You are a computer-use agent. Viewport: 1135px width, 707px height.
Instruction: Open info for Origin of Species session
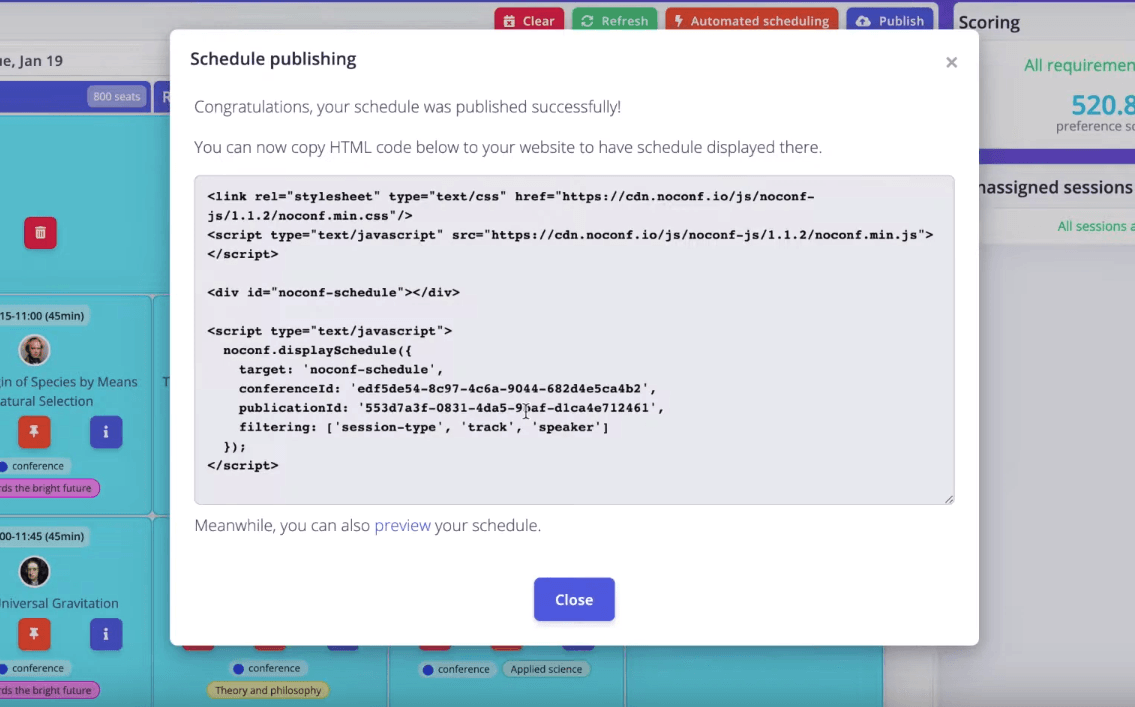[106, 432]
